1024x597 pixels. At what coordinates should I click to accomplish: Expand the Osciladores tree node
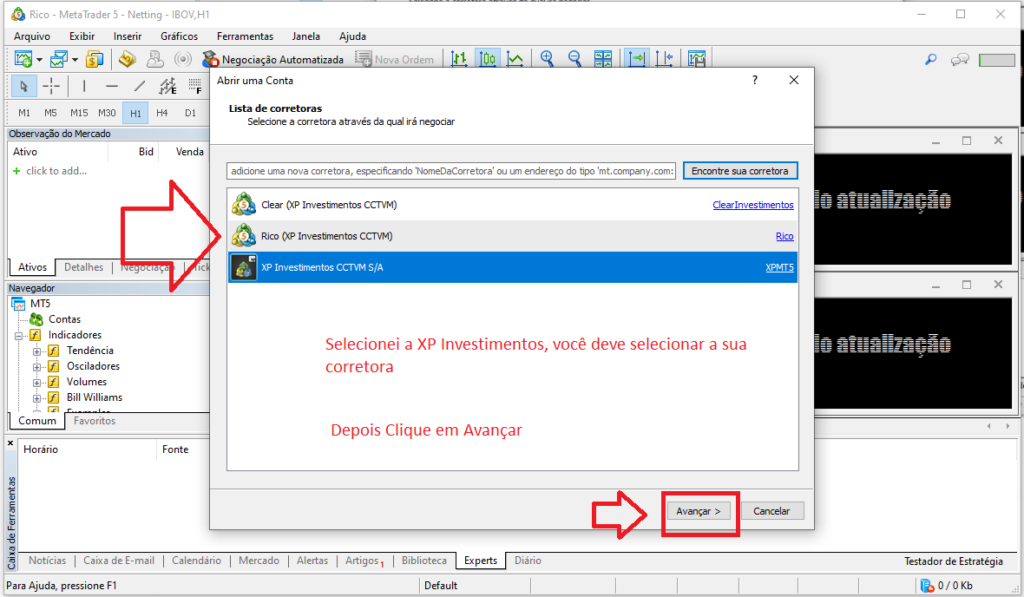[37, 366]
